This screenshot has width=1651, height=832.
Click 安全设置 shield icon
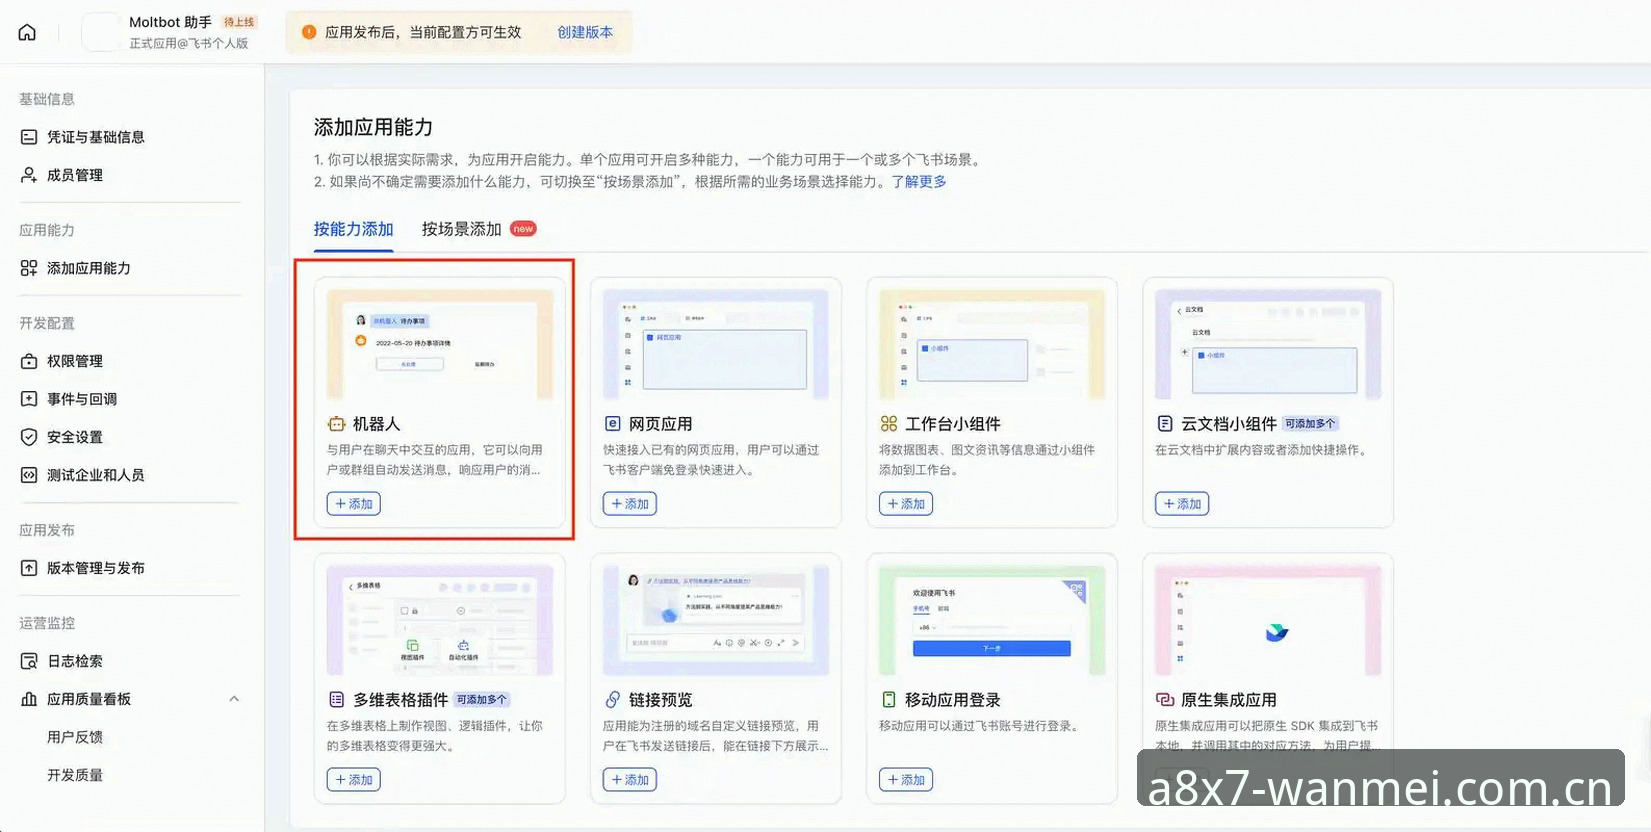click(29, 437)
